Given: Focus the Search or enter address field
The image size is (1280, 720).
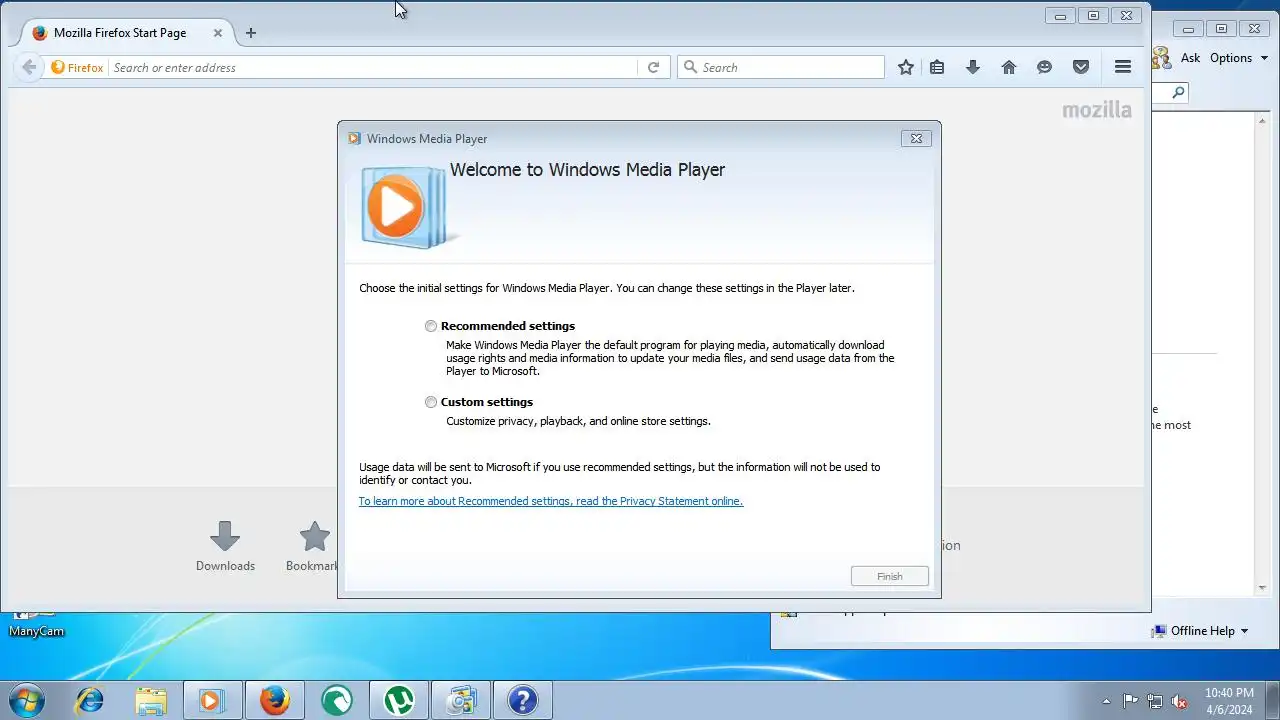Looking at the screenshot, I should click(x=373, y=67).
